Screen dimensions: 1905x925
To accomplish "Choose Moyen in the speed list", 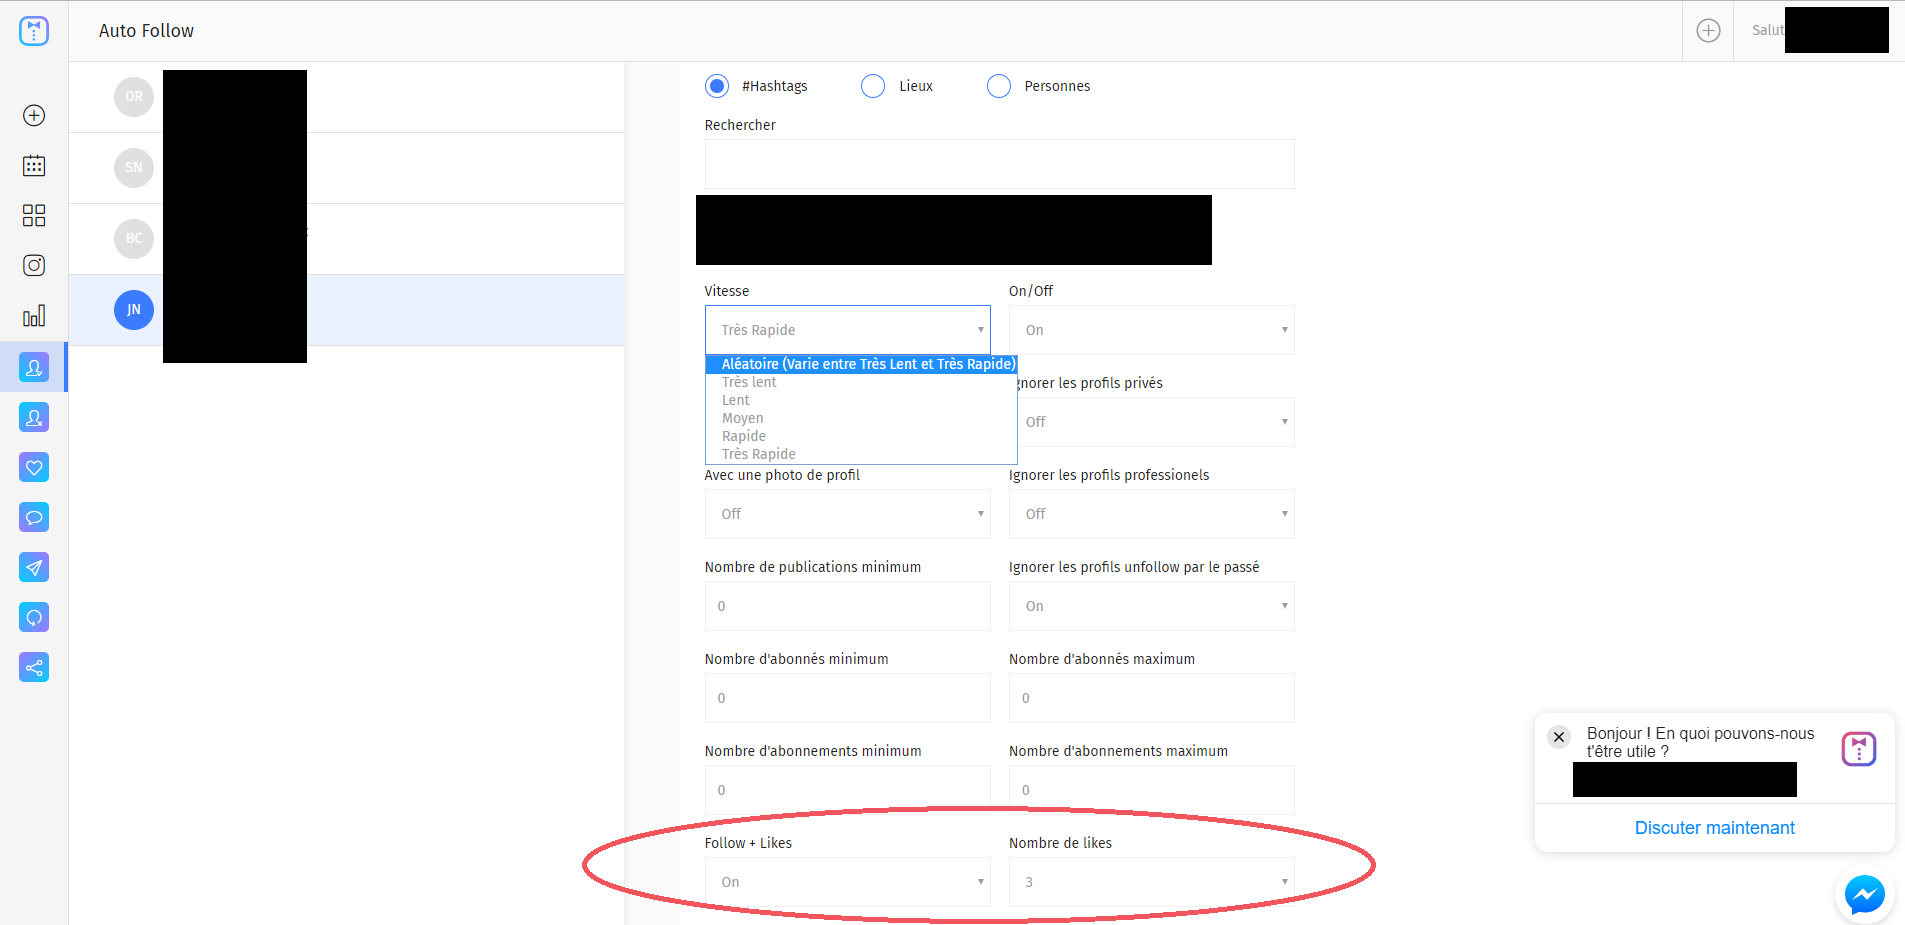I will pyautogui.click(x=743, y=418).
